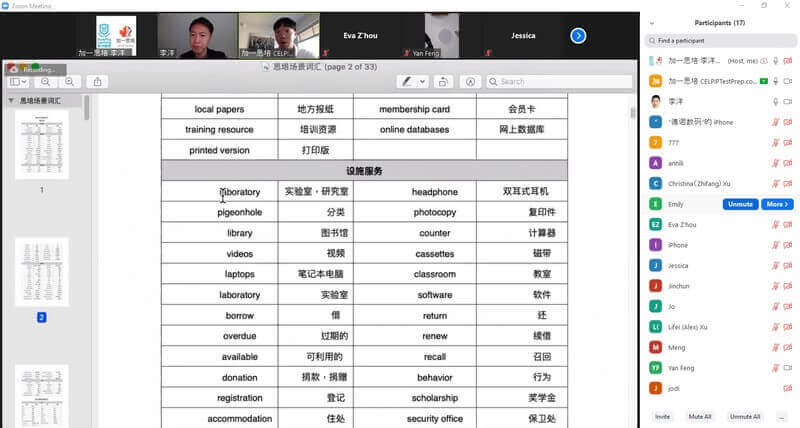The width and height of the screenshot is (800, 428).
Task: Toggle video camera icon for Yan Feng
Action: 788,367
